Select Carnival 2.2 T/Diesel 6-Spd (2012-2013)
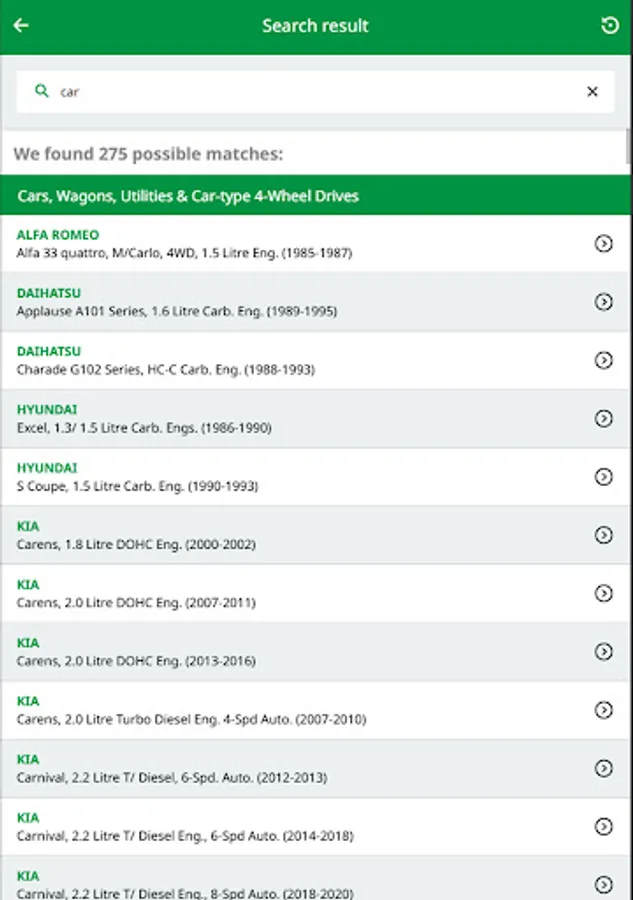 172,778
